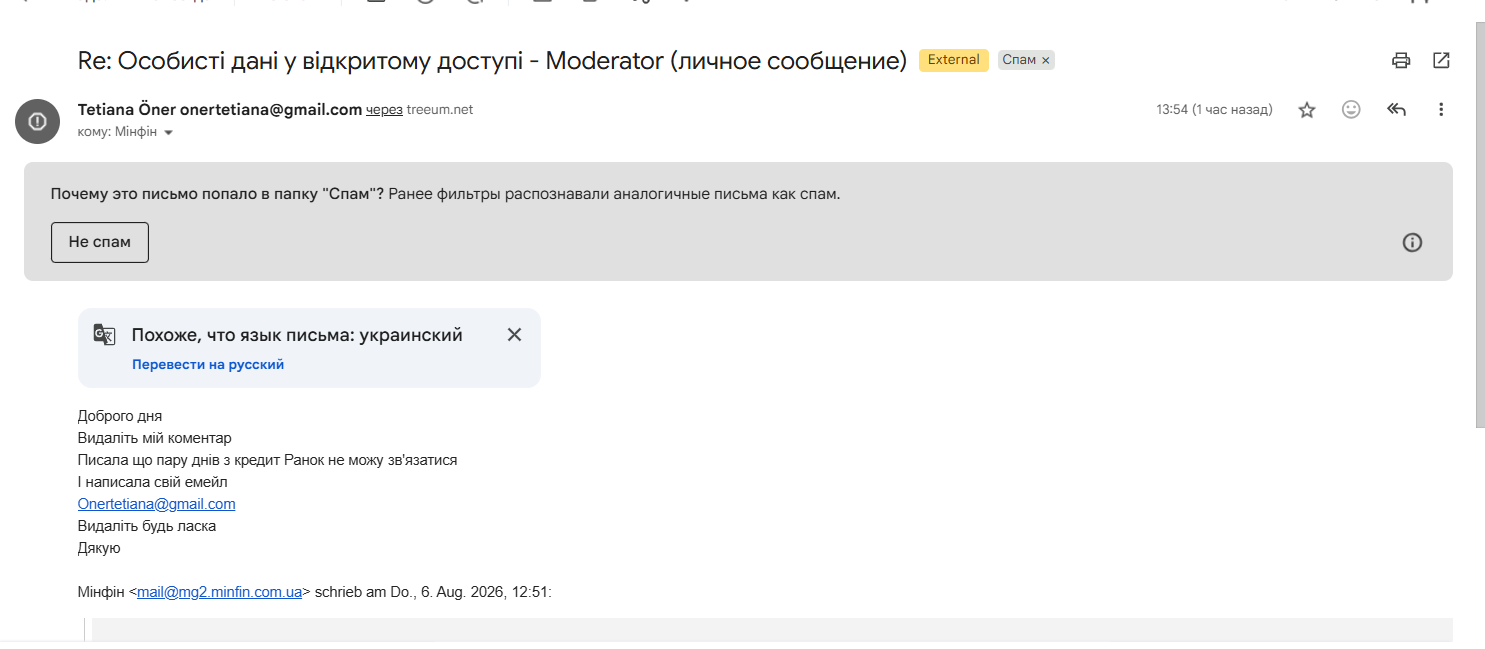Image resolution: width=1485 pixels, height=649 pixels.
Task: Dismiss the language detection banner
Action: 514,335
